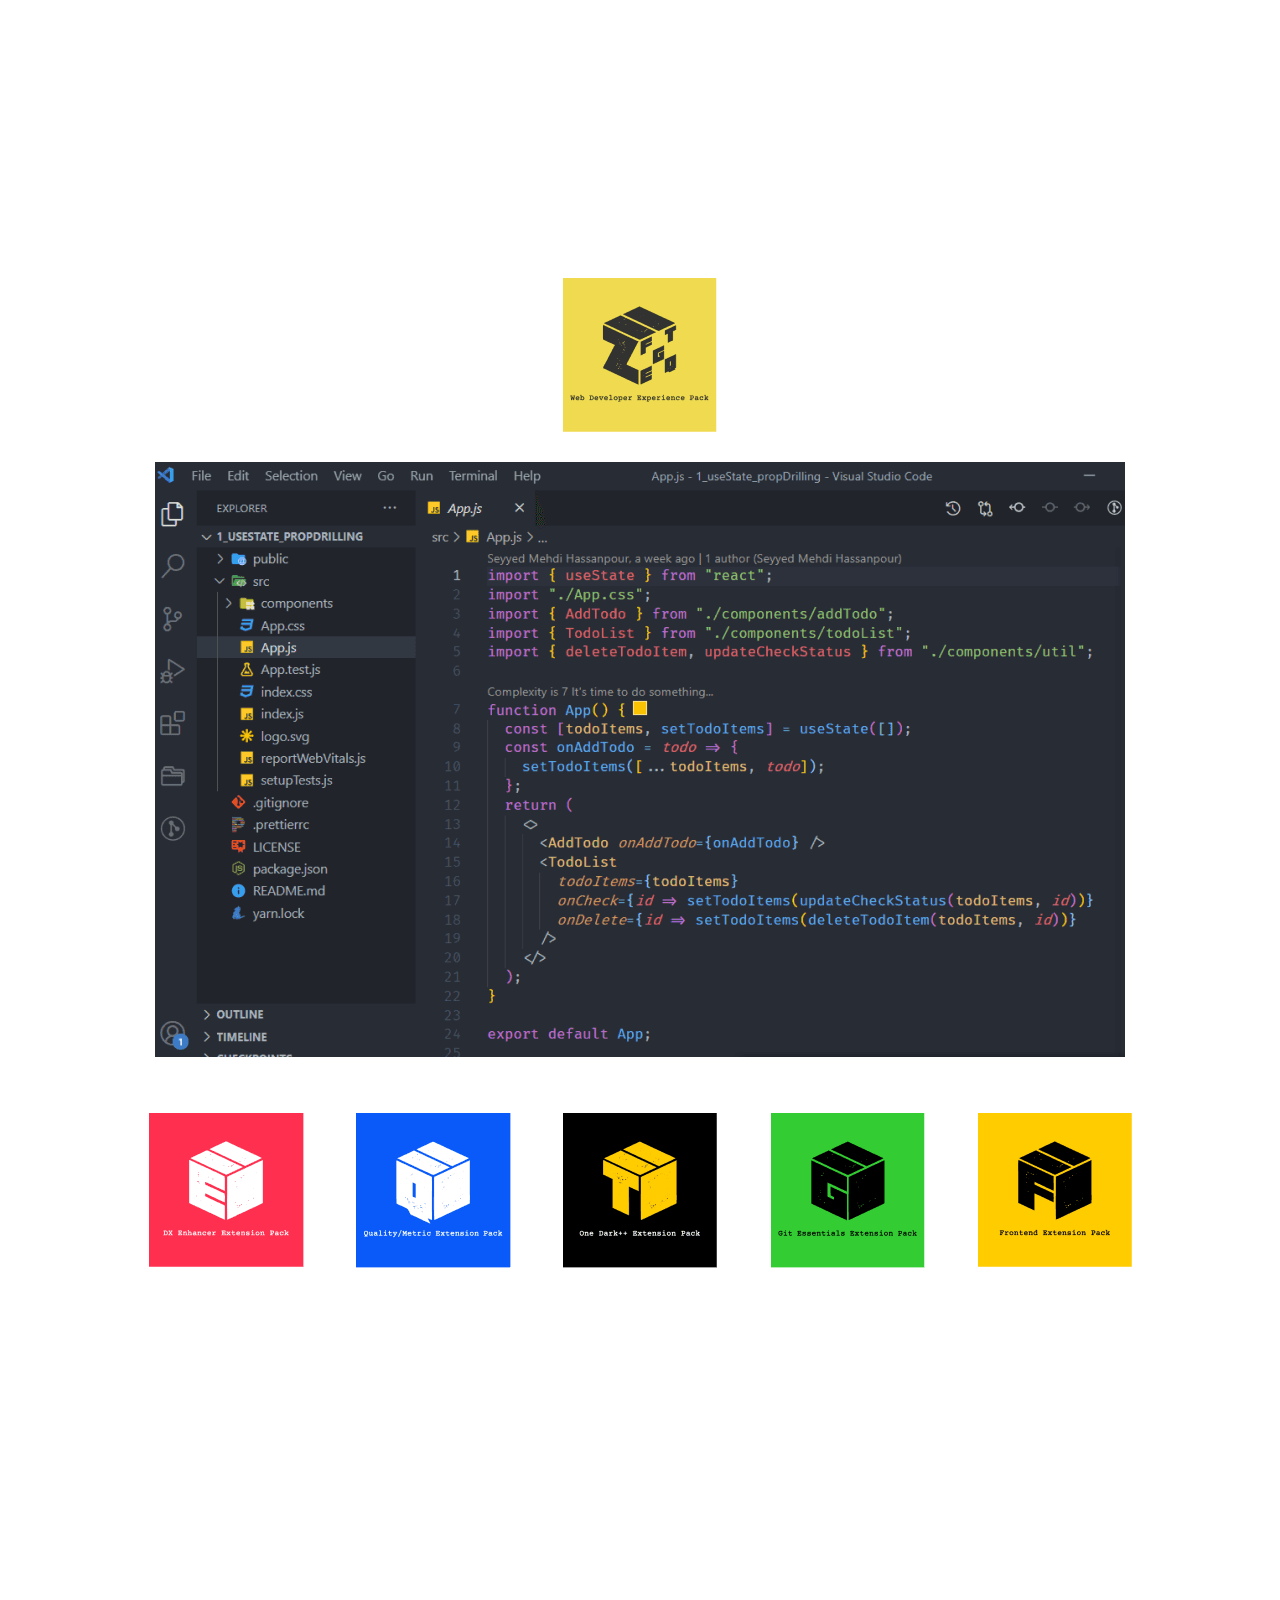This screenshot has width=1280, height=1600.
Task: Show file history clock icon
Action: click(953, 508)
